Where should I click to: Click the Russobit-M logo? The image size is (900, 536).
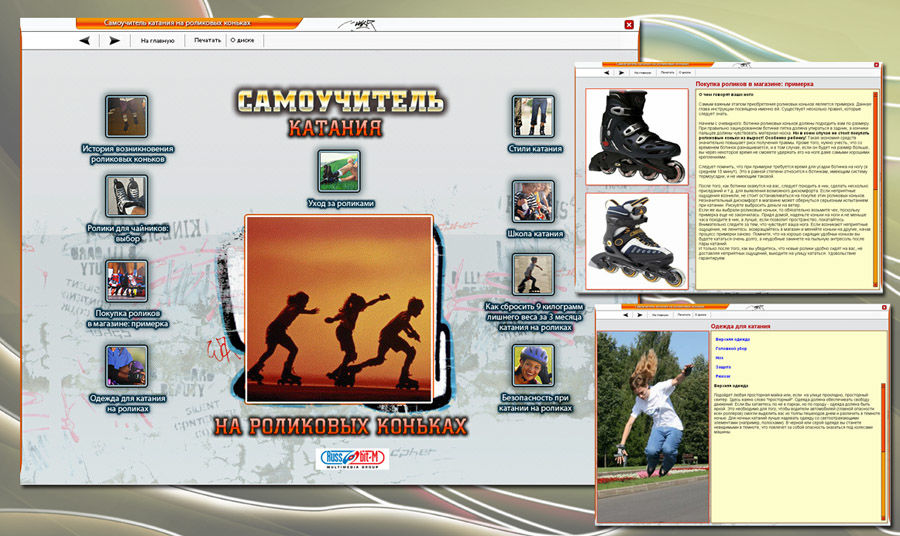coord(352,459)
